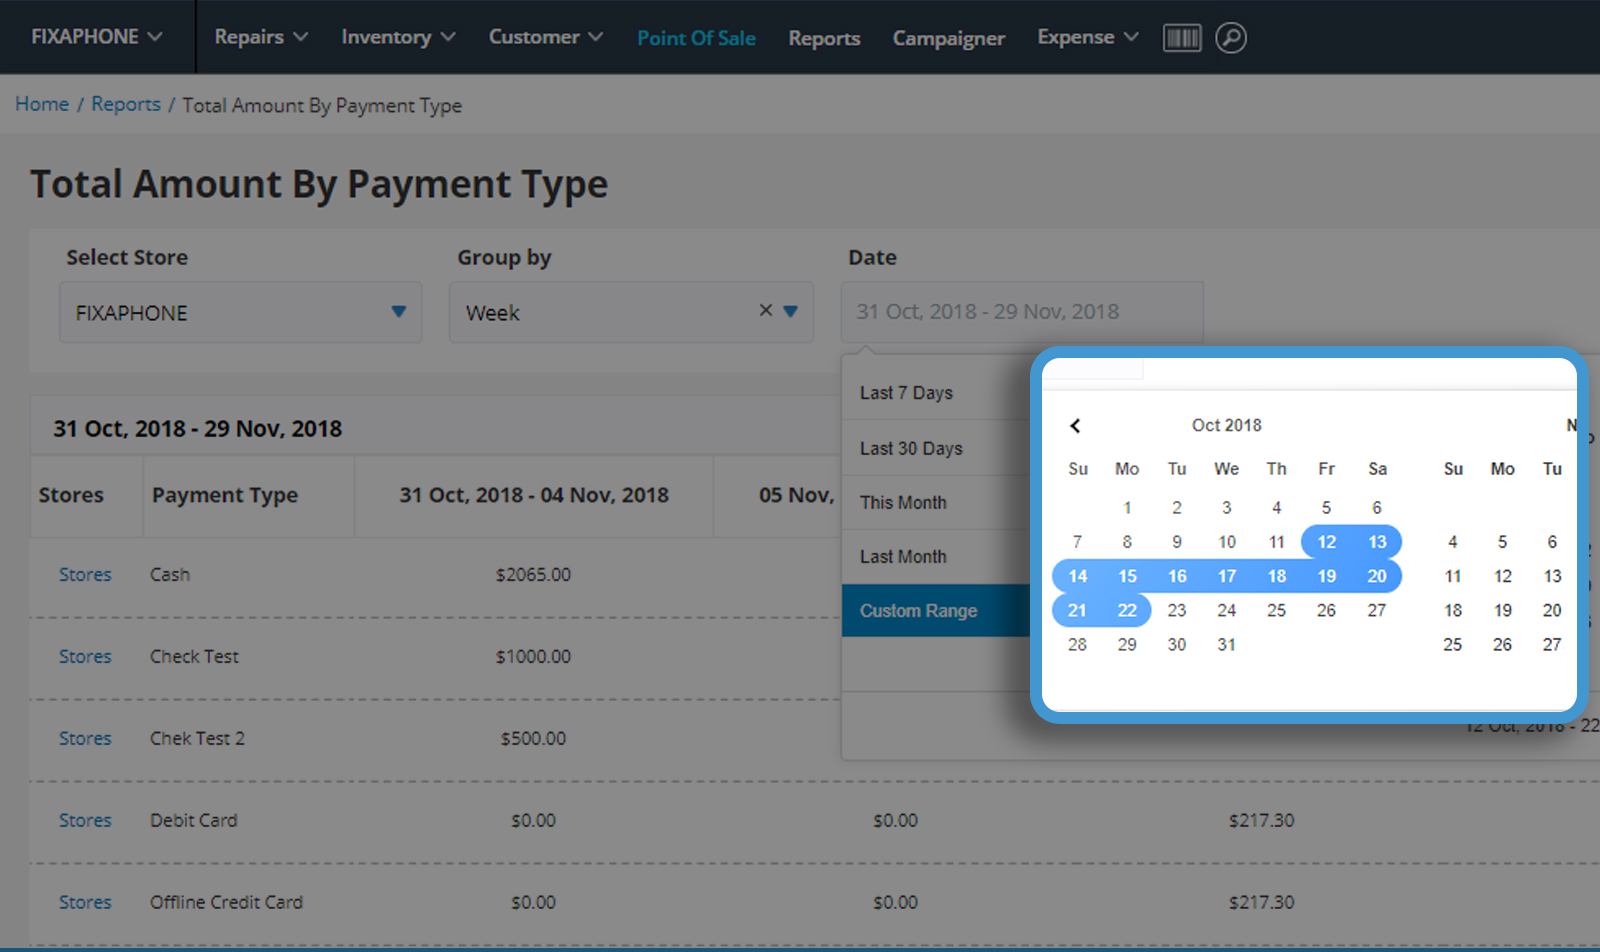Open the FIXAPHONE store menu
This screenshot has width=1600, height=952.
tap(96, 37)
